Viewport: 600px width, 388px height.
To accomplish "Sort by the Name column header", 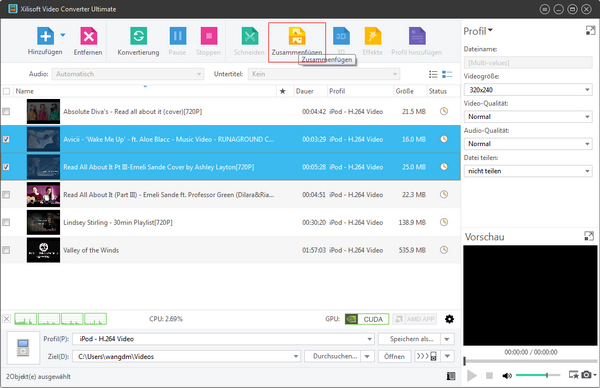I will pos(145,91).
